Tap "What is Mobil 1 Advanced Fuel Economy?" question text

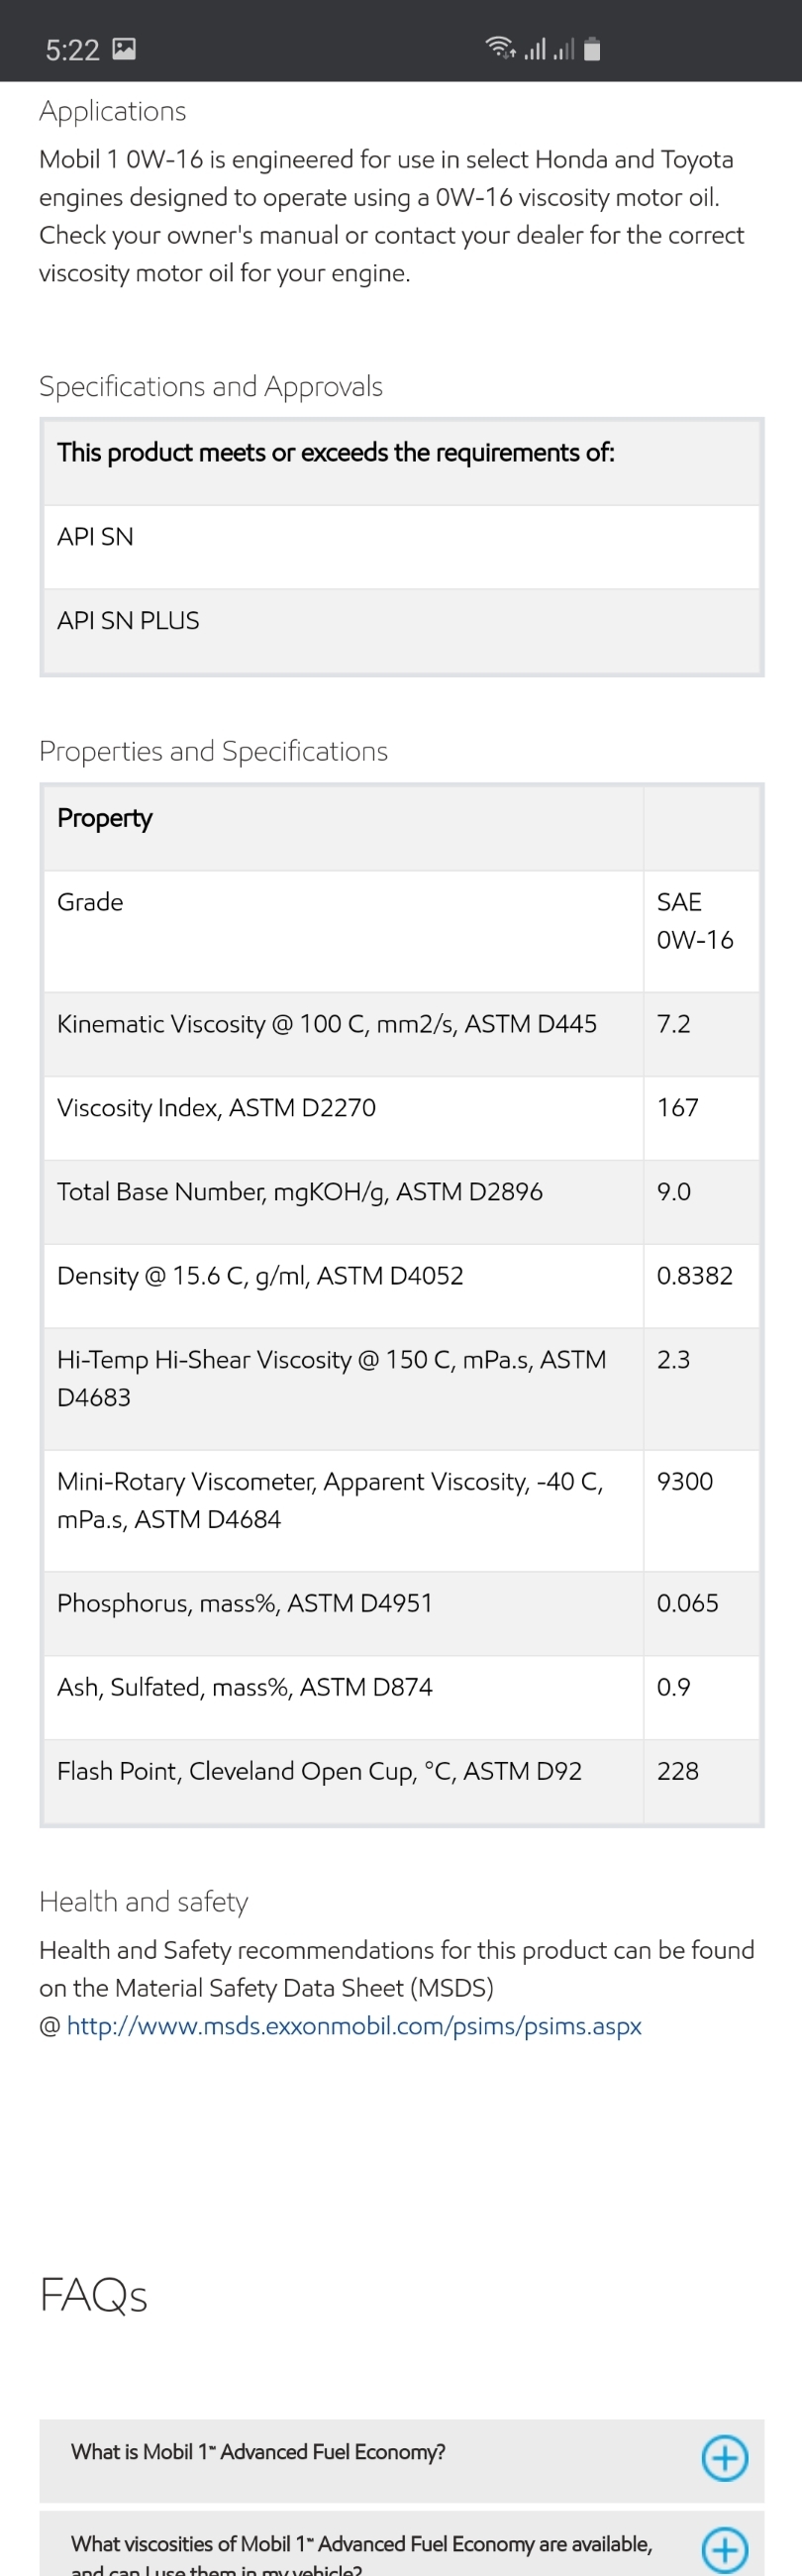tap(258, 2451)
